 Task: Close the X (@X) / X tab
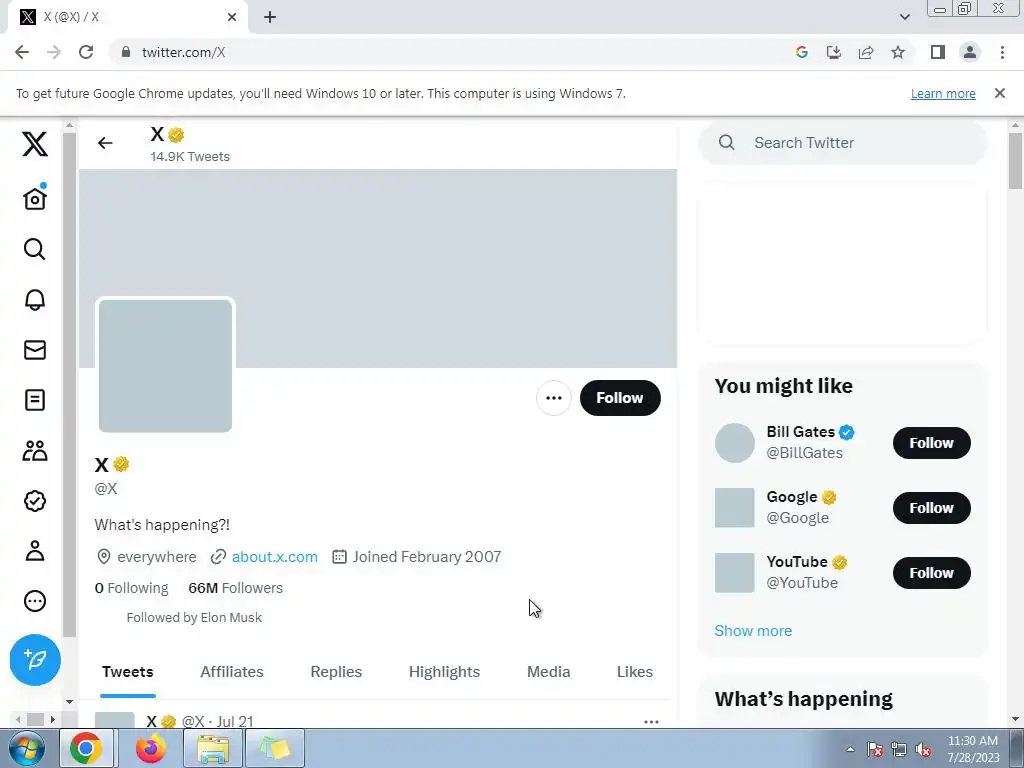[x=231, y=17]
